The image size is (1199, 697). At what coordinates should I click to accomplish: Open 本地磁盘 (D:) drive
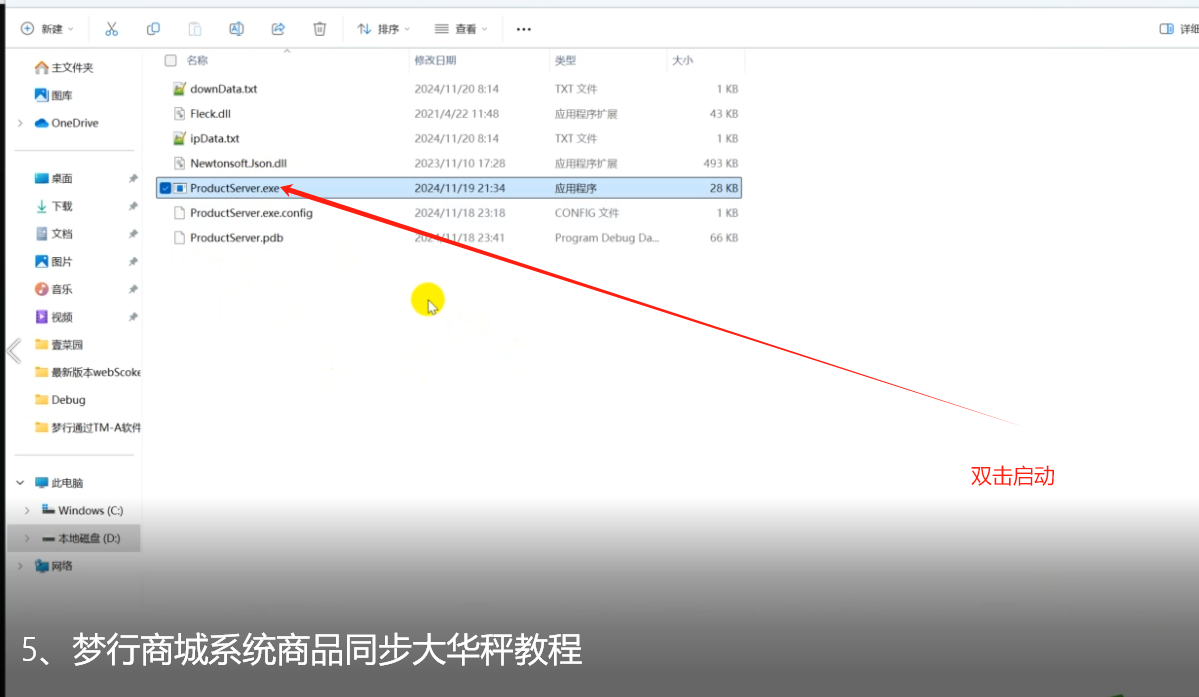(x=81, y=538)
